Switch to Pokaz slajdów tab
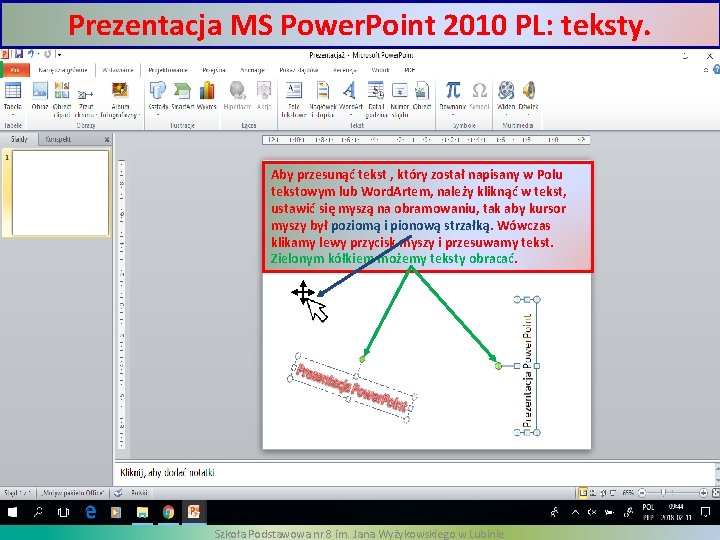The image size is (720, 540). pos(299,70)
